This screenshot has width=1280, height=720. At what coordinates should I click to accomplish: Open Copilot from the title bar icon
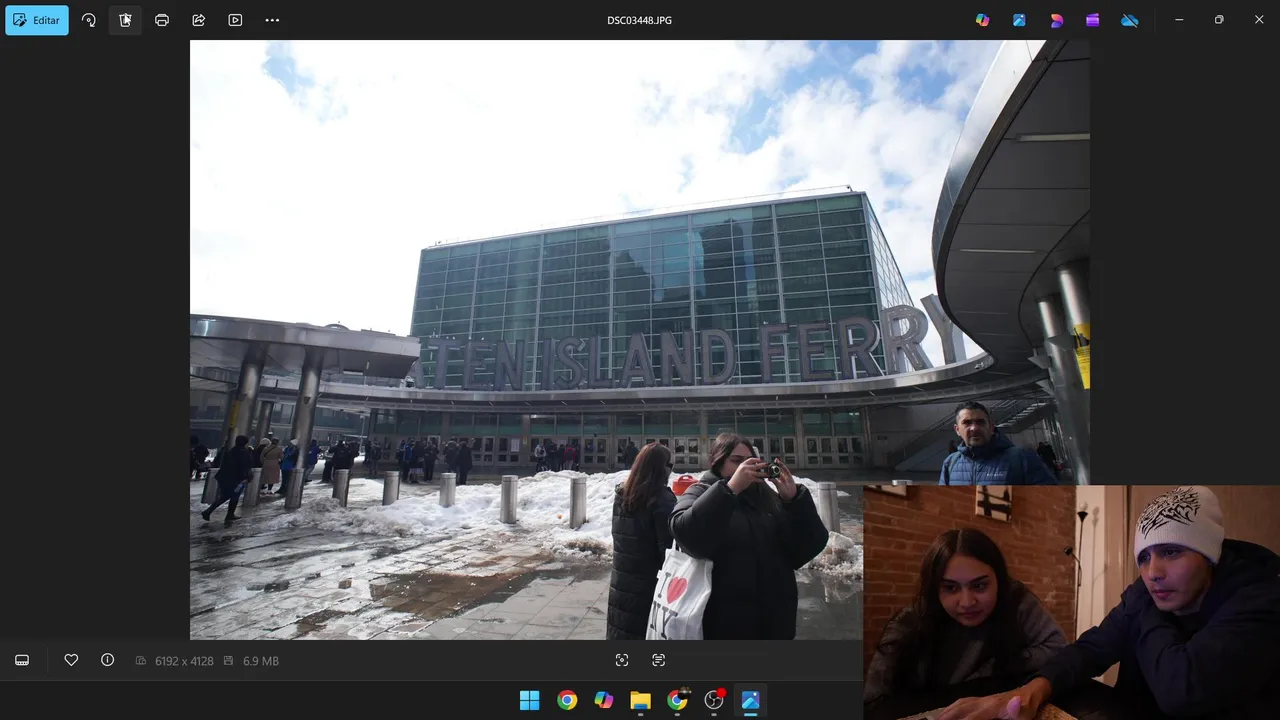pyautogui.click(x=982, y=20)
